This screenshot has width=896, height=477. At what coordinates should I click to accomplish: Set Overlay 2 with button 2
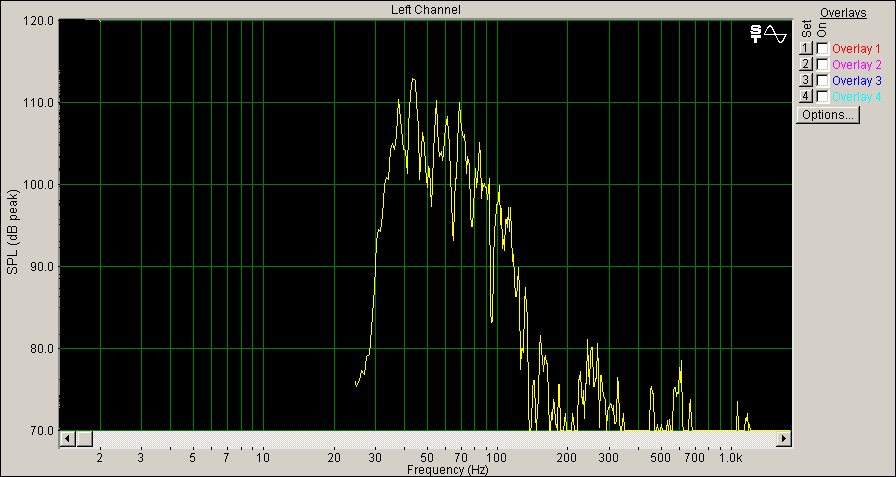click(806, 65)
